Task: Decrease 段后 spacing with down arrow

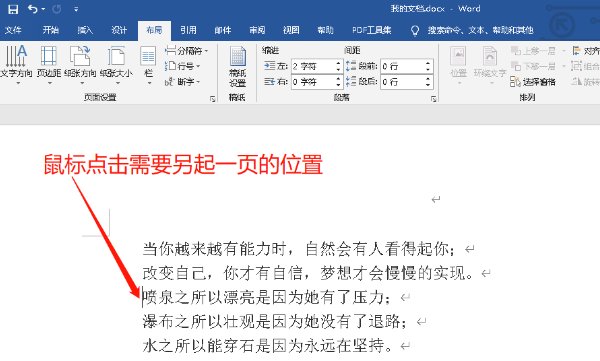Action: point(428,85)
